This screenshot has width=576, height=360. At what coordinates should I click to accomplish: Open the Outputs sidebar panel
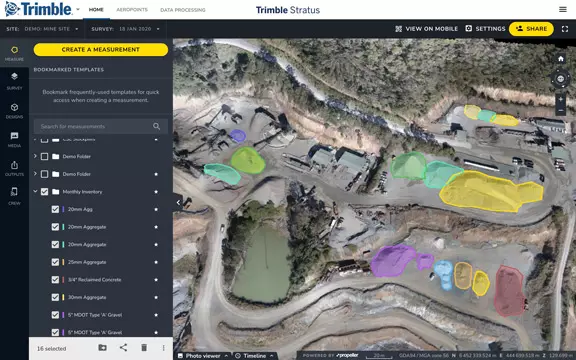click(x=14, y=168)
